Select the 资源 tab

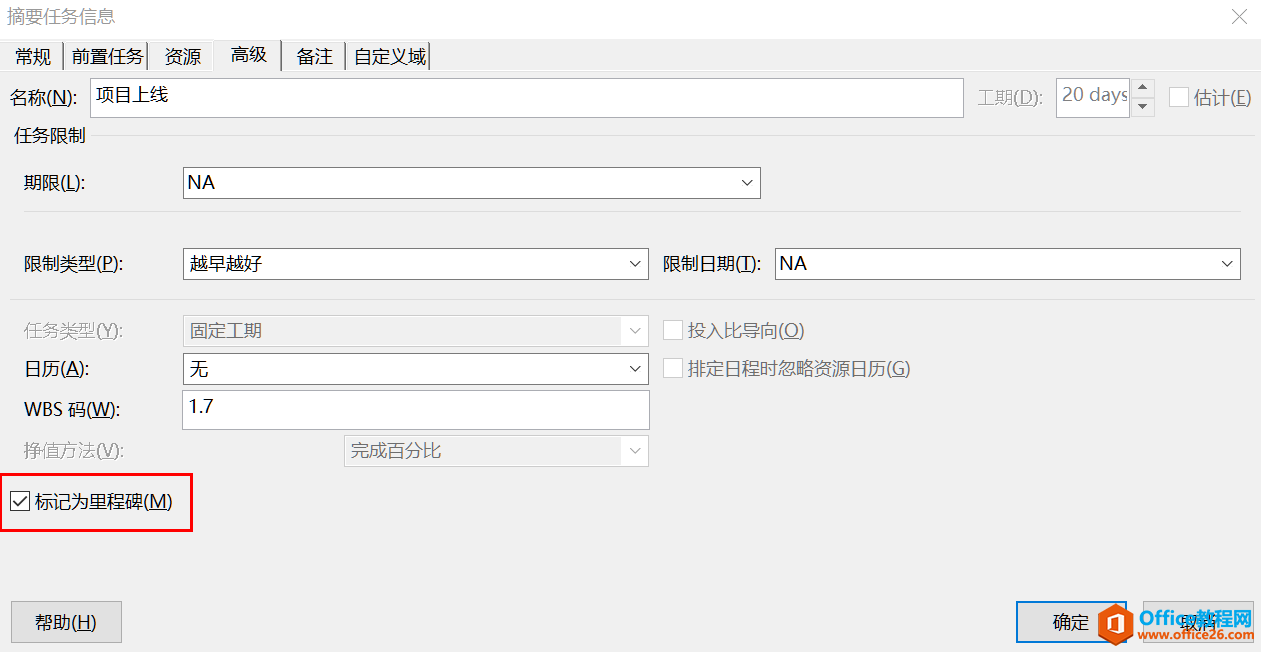(x=183, y=57)
